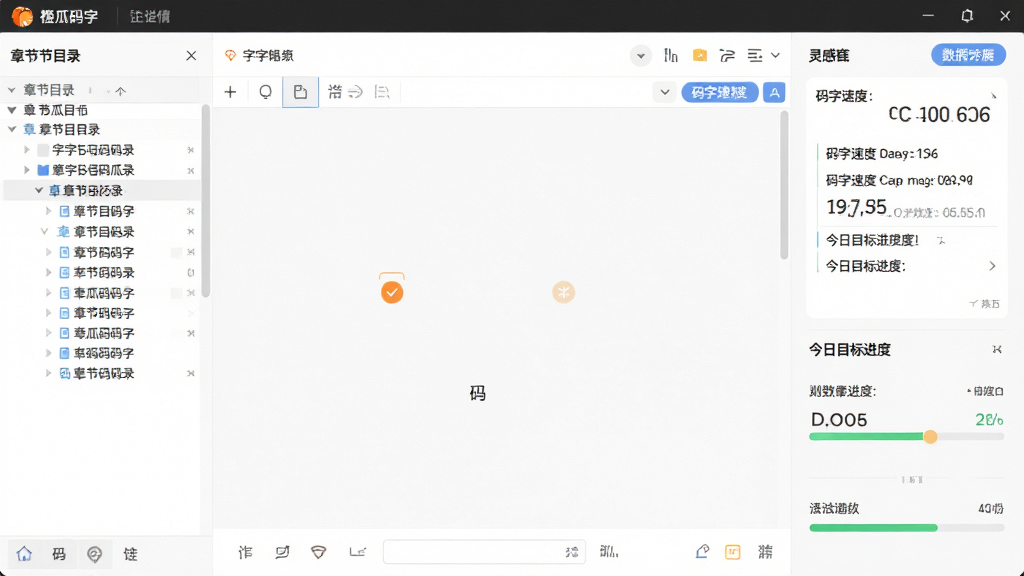Expand the arrow beside 今日目标进度:

coord(992,266)
